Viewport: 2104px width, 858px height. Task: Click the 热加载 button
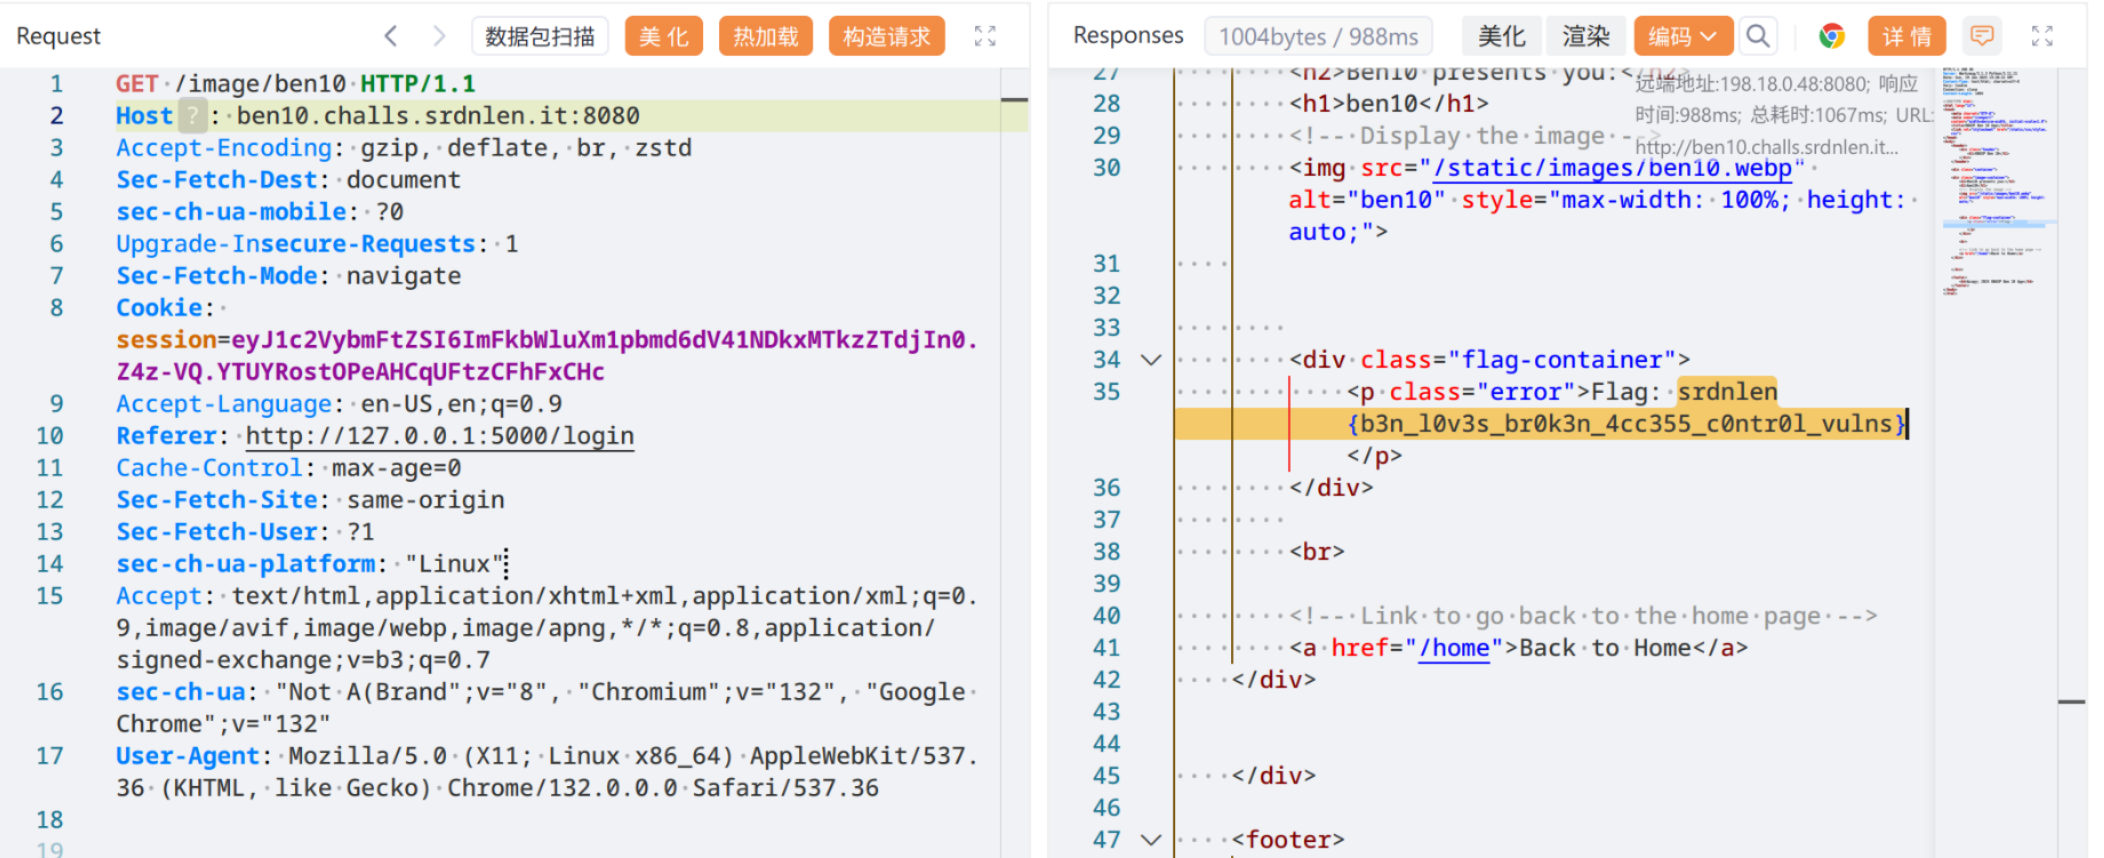coord(766,36)
